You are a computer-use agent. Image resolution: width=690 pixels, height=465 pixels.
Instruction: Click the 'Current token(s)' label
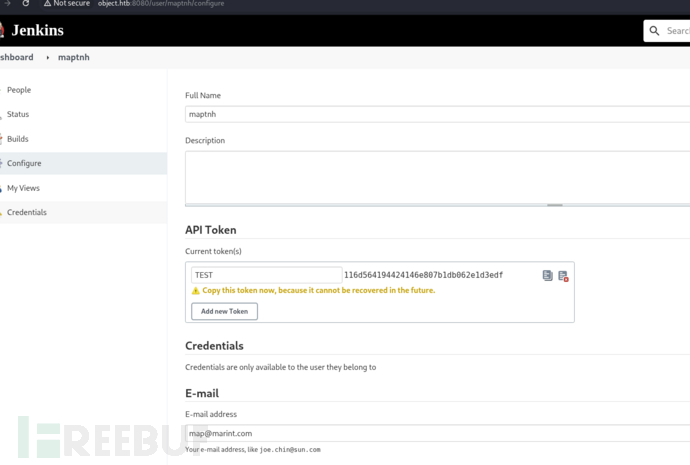coord(213,251)
